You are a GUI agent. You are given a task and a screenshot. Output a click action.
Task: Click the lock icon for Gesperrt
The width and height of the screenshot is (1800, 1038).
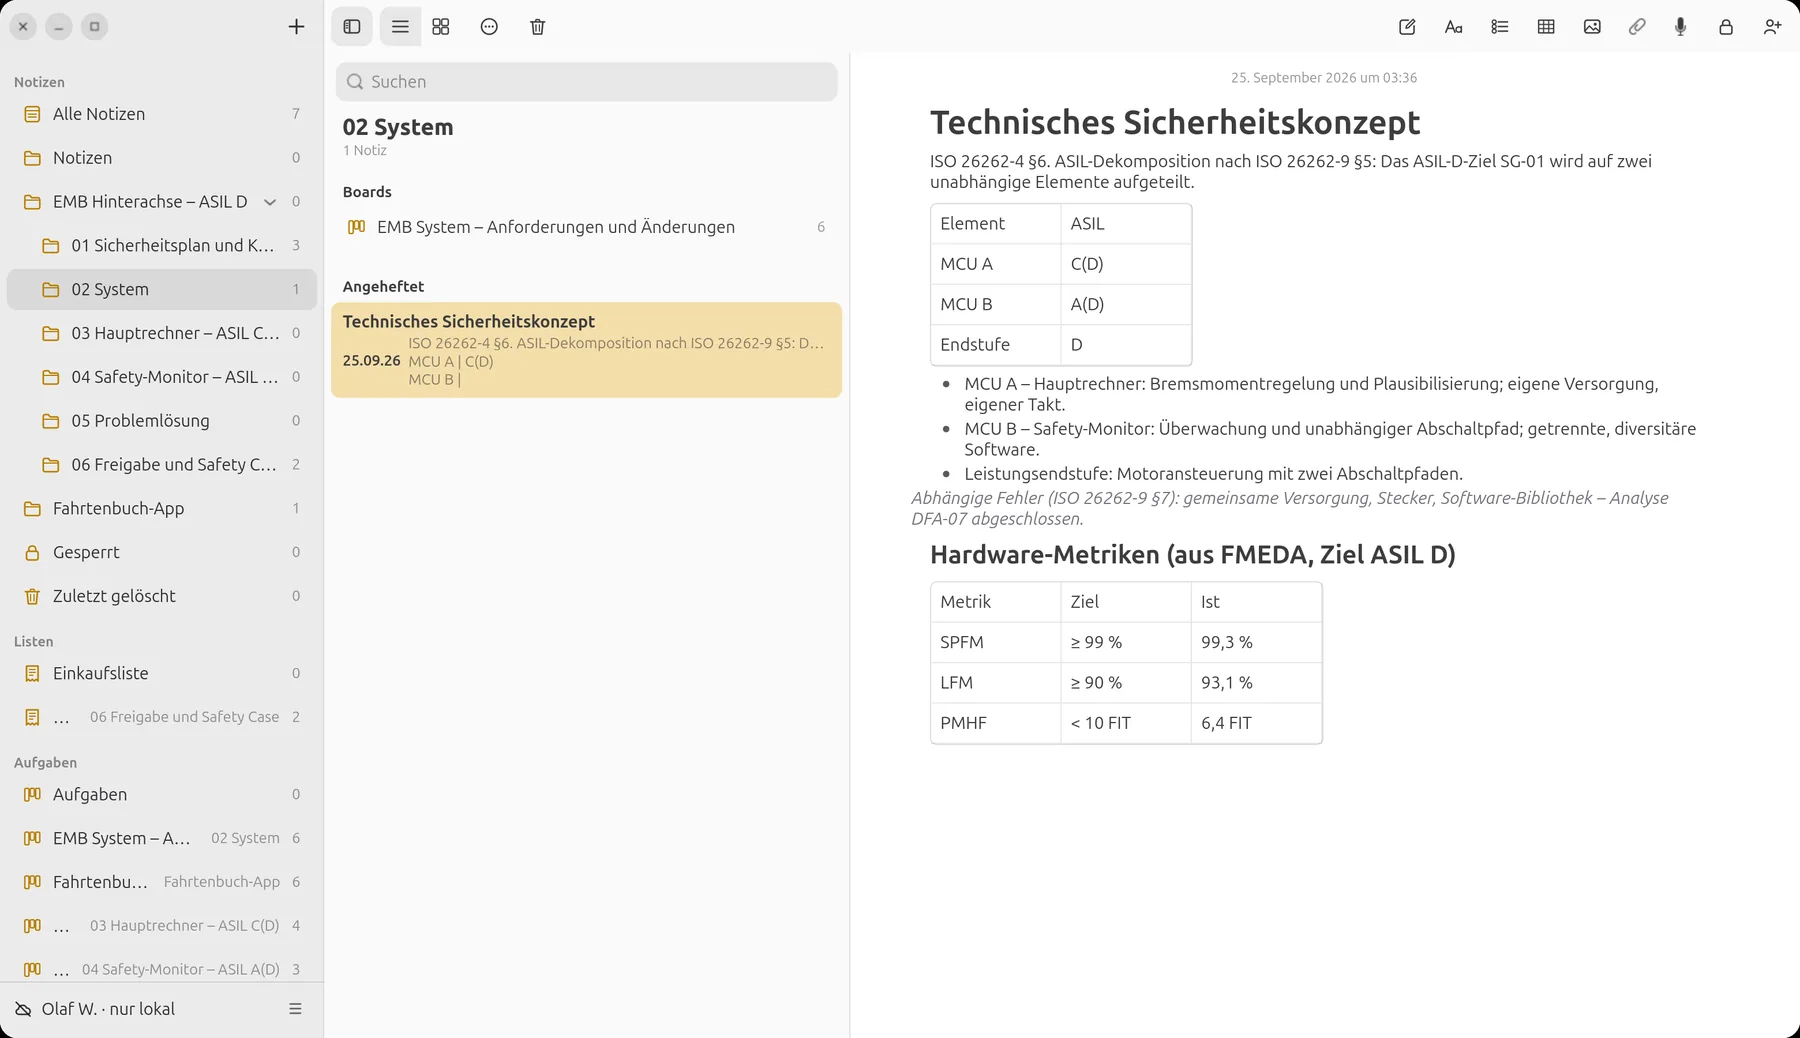pyautogui.click(x=32, y=552)
